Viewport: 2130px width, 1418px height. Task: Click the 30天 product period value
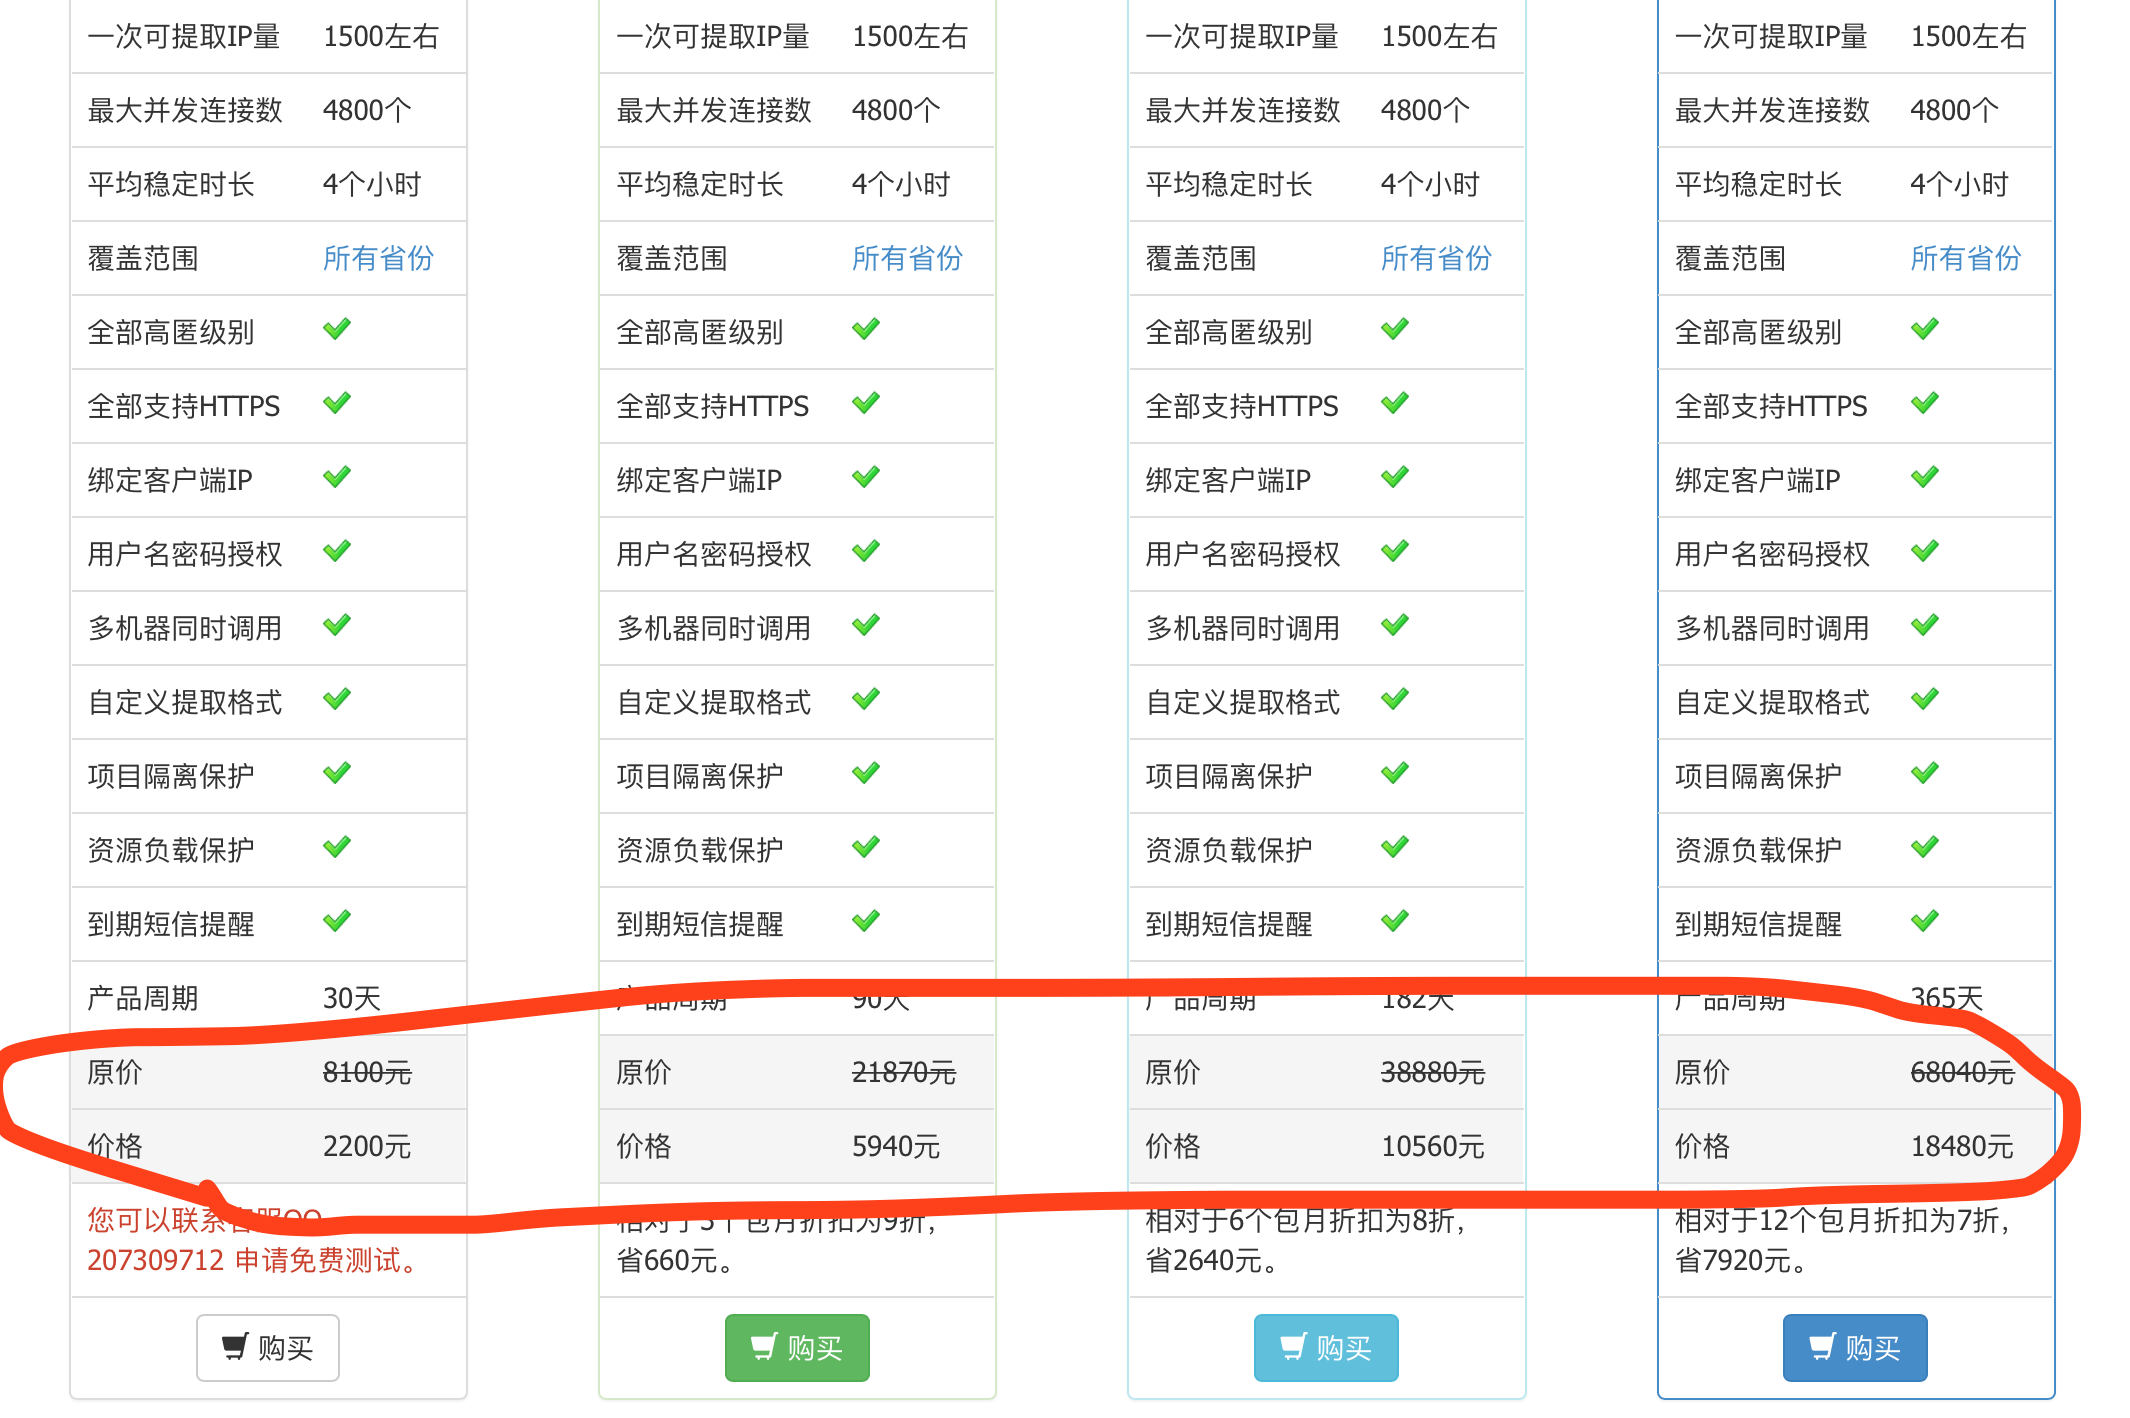pos(352,998)
